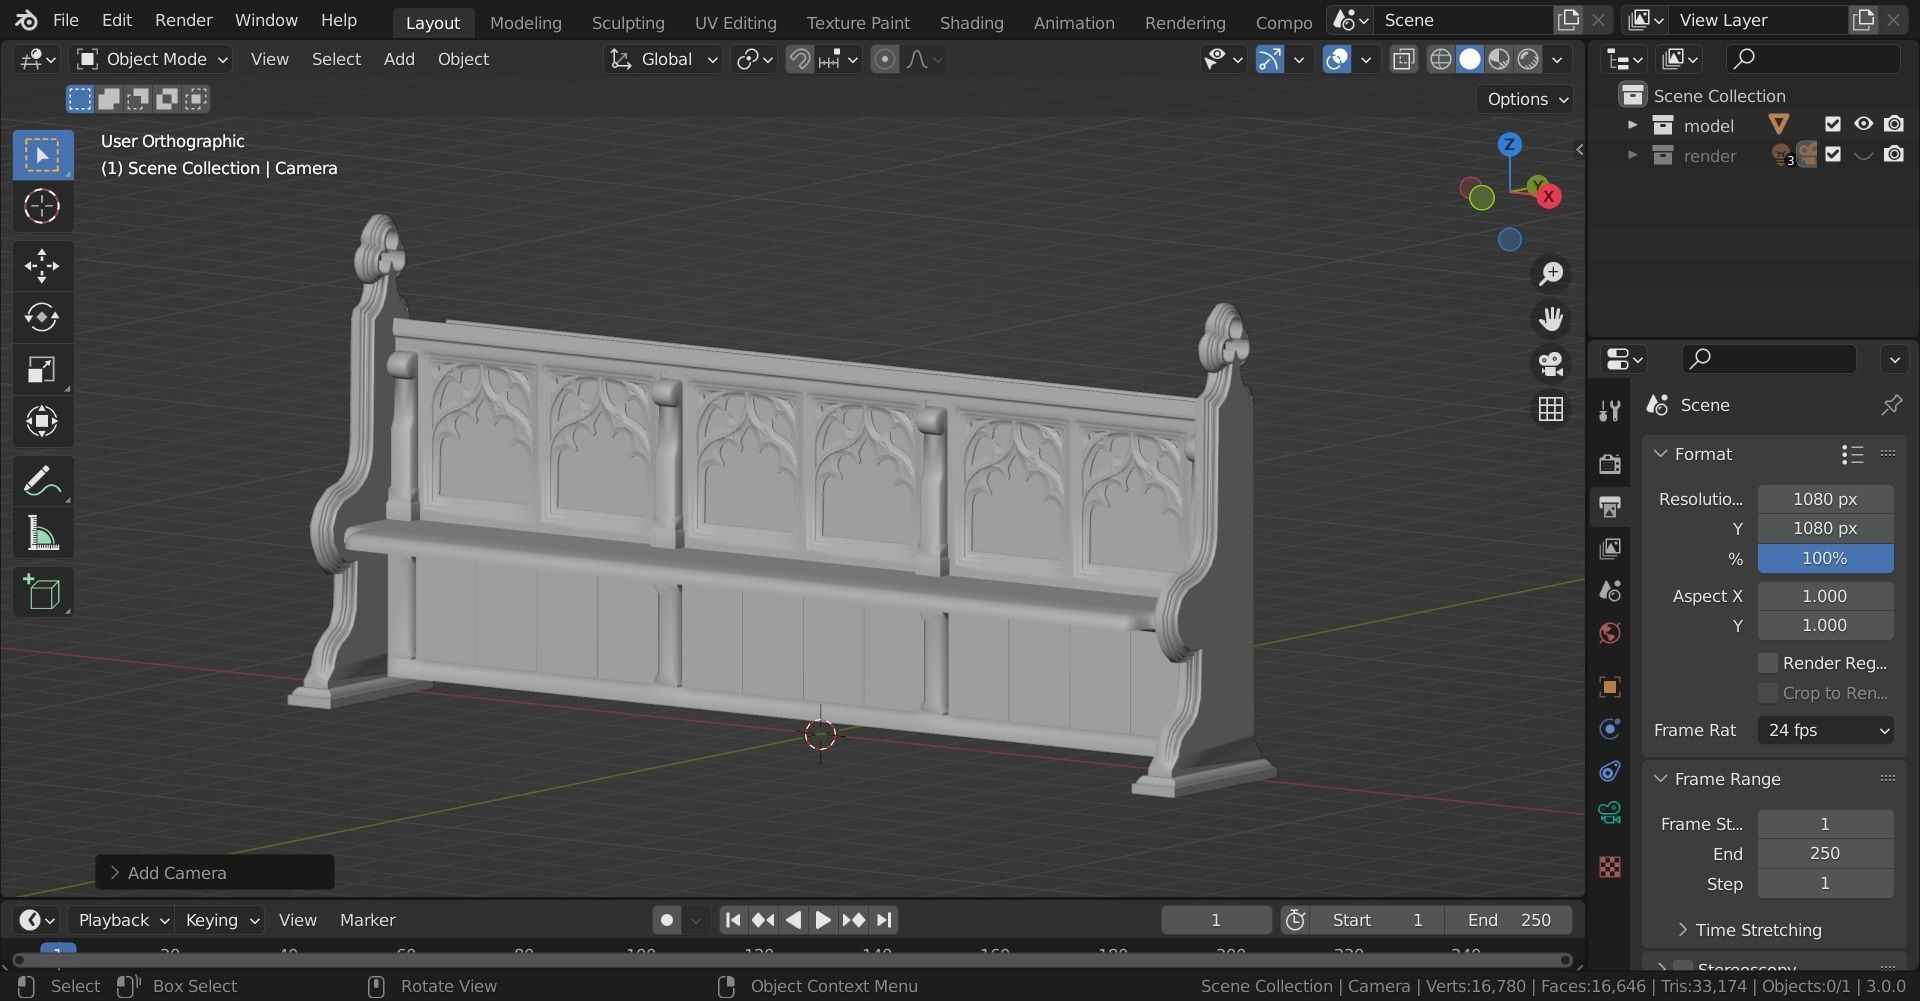Click the current frame number field
1920x1001 pixels.
click(x=1216, y=920)
